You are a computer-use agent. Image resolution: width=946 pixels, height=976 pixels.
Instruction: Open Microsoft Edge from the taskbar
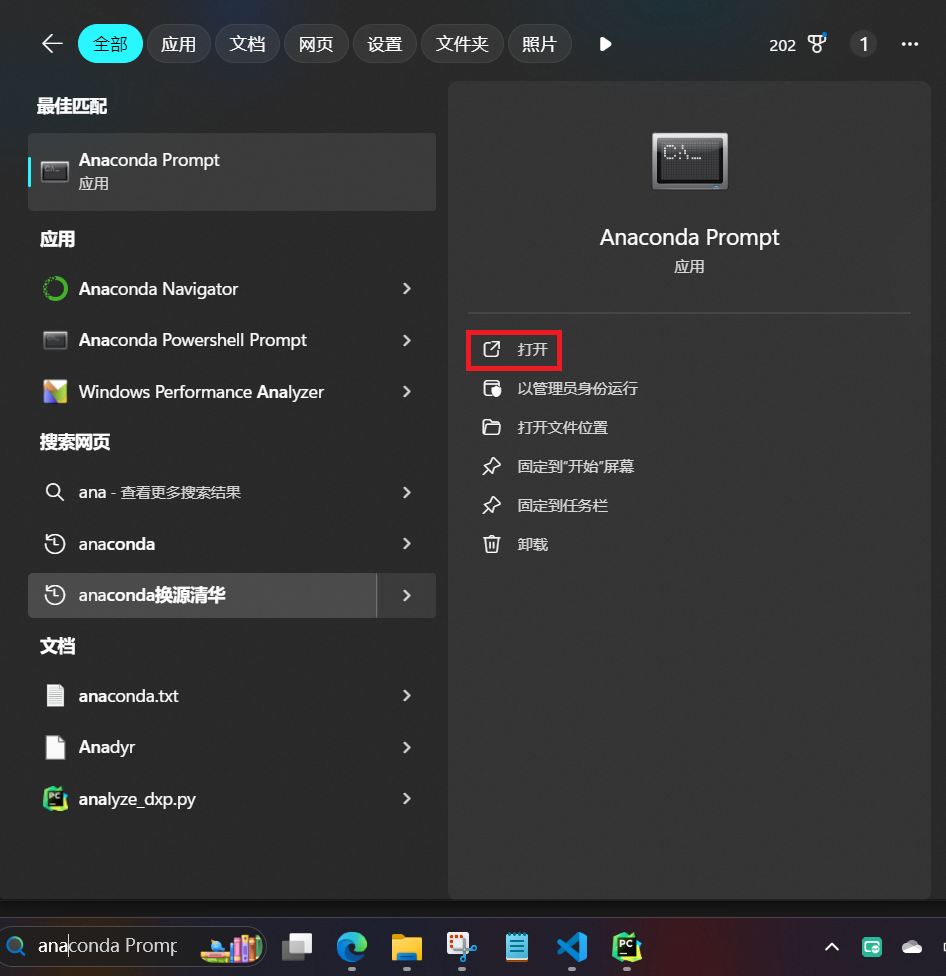point(352,947)
